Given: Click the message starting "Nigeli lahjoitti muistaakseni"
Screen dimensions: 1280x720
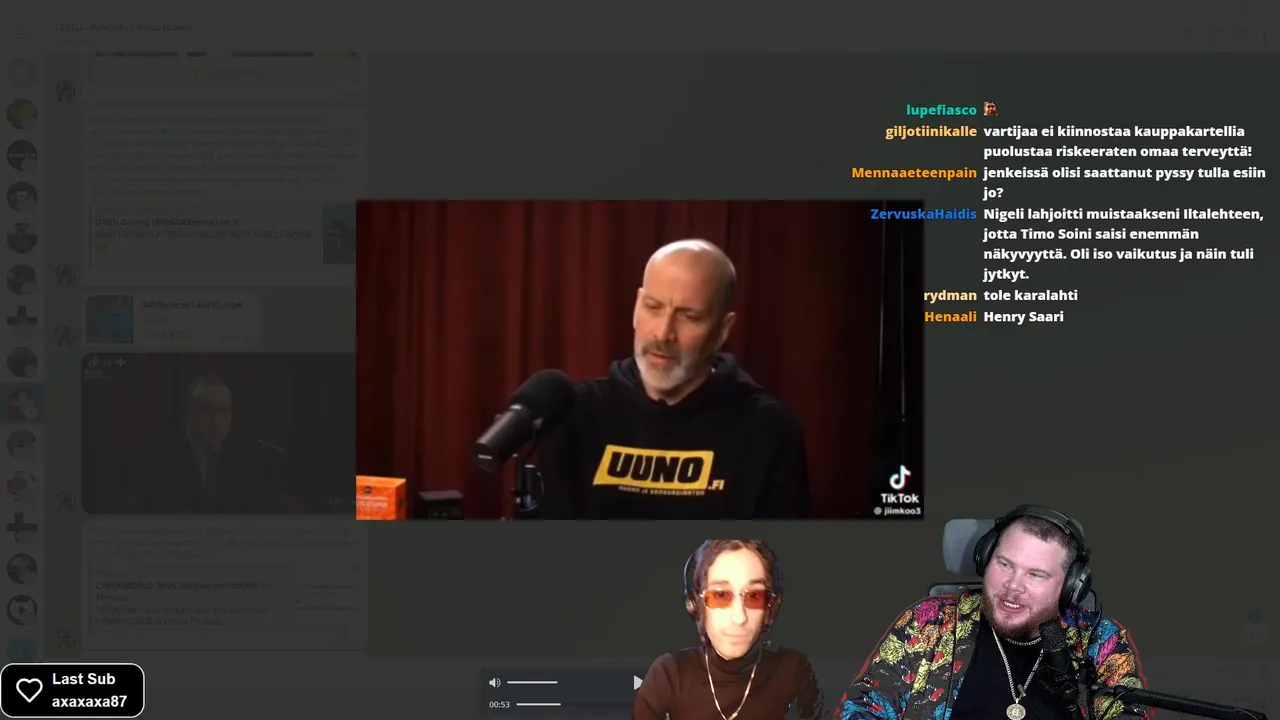Looking at the screenshot, I should pos(1123,244).
